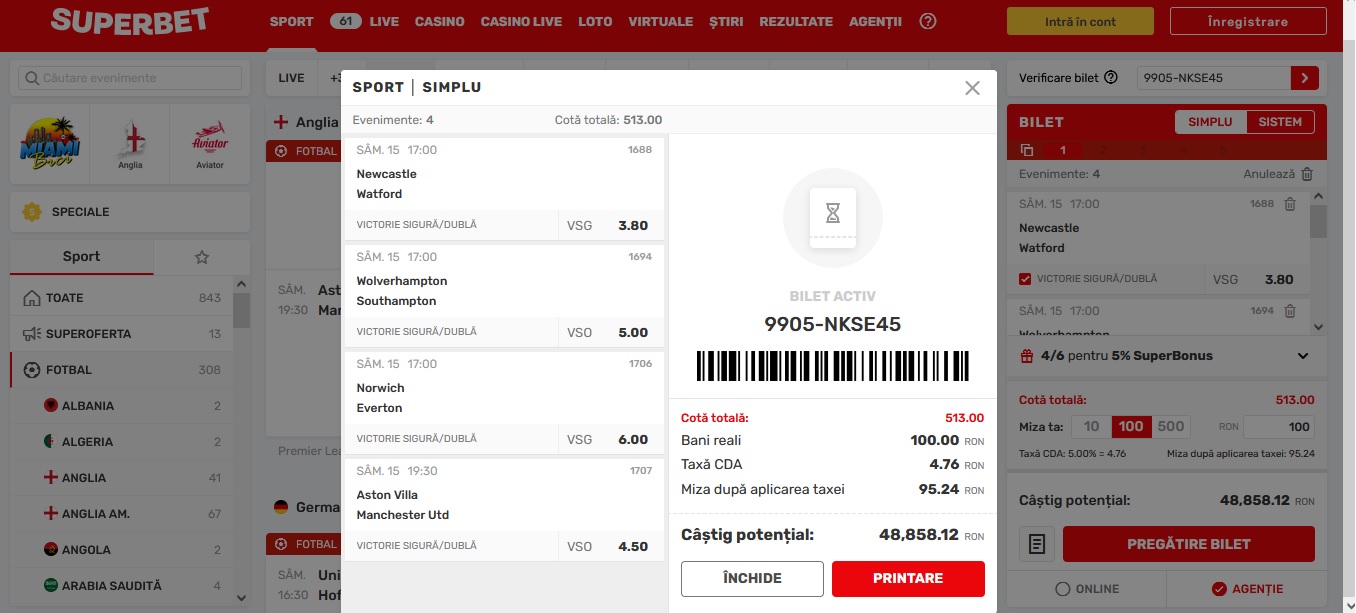Click the Închide button in dialog
The width and height of the screenshot is (1356, 613).
pos(752,578)
